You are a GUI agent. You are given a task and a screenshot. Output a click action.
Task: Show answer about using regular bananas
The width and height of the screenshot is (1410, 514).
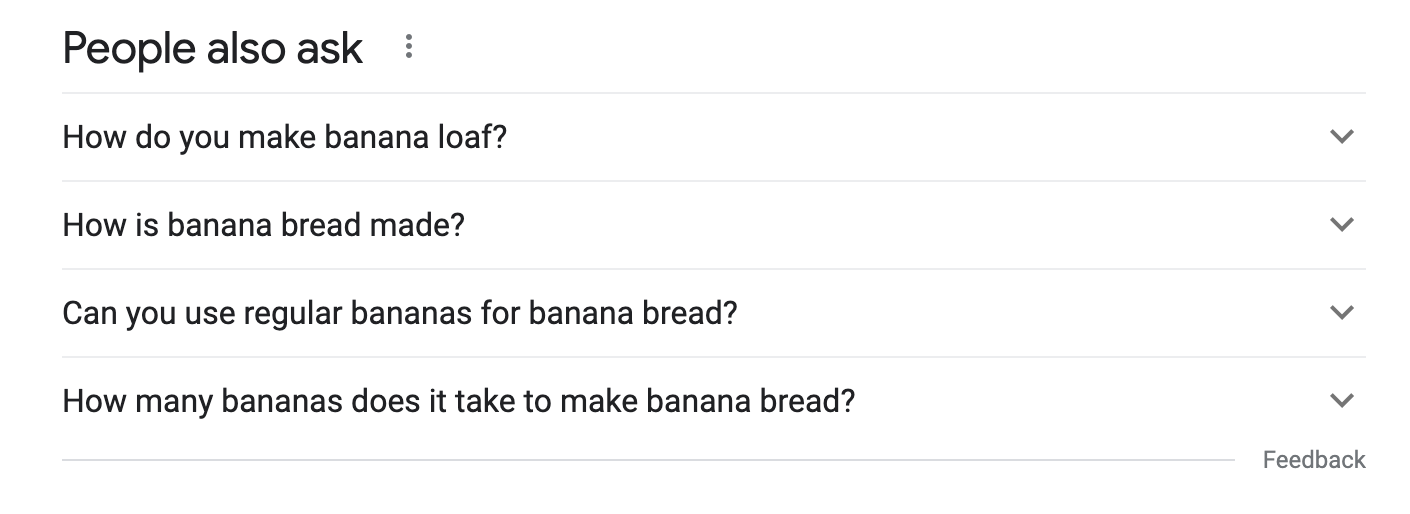pos(399,313)
